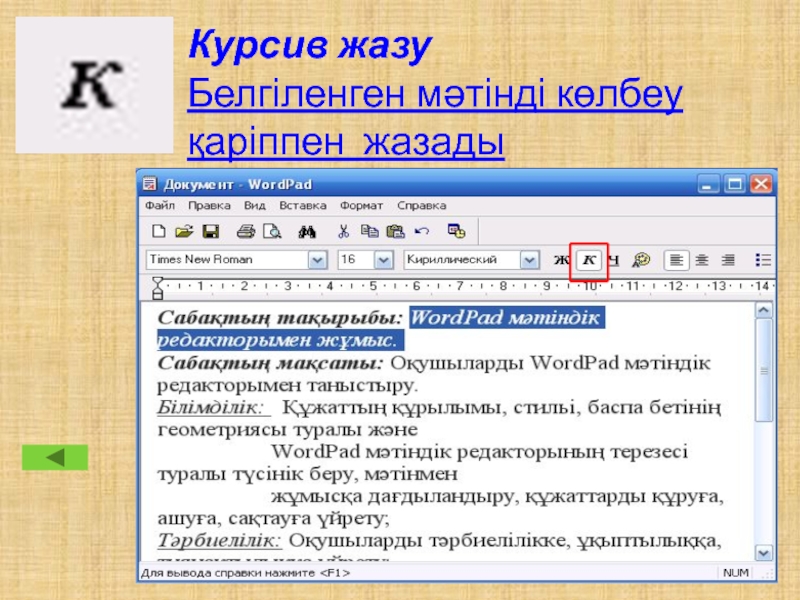Screen dimensions: 800x600
Task: Toggle bold with the Ж button
Action: [x=562, y=260]
